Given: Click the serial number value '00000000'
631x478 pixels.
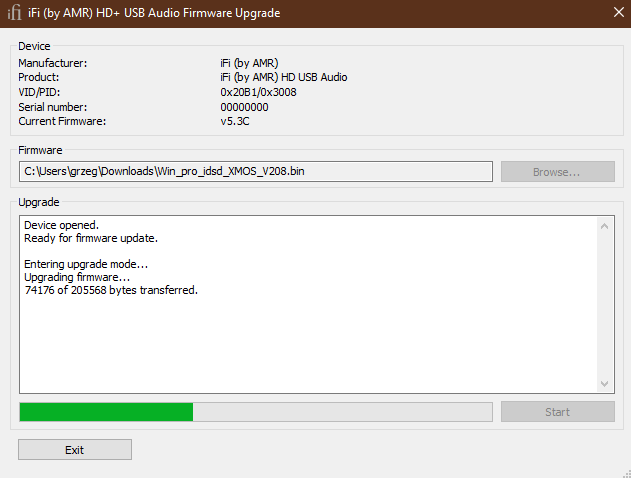Looking at the screenshot, I should pyautogui.click(x=244, y=107).
